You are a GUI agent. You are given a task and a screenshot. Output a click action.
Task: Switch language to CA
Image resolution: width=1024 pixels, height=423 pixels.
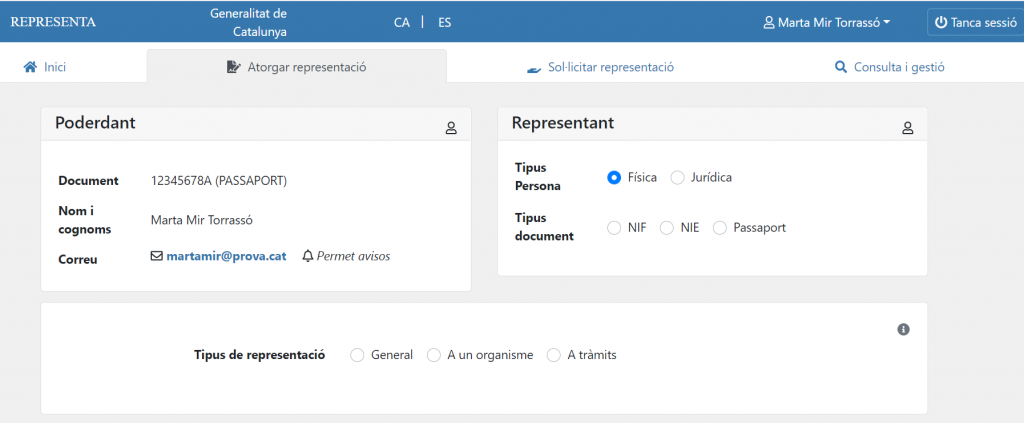pyautogui.click(x=402, y=22)
